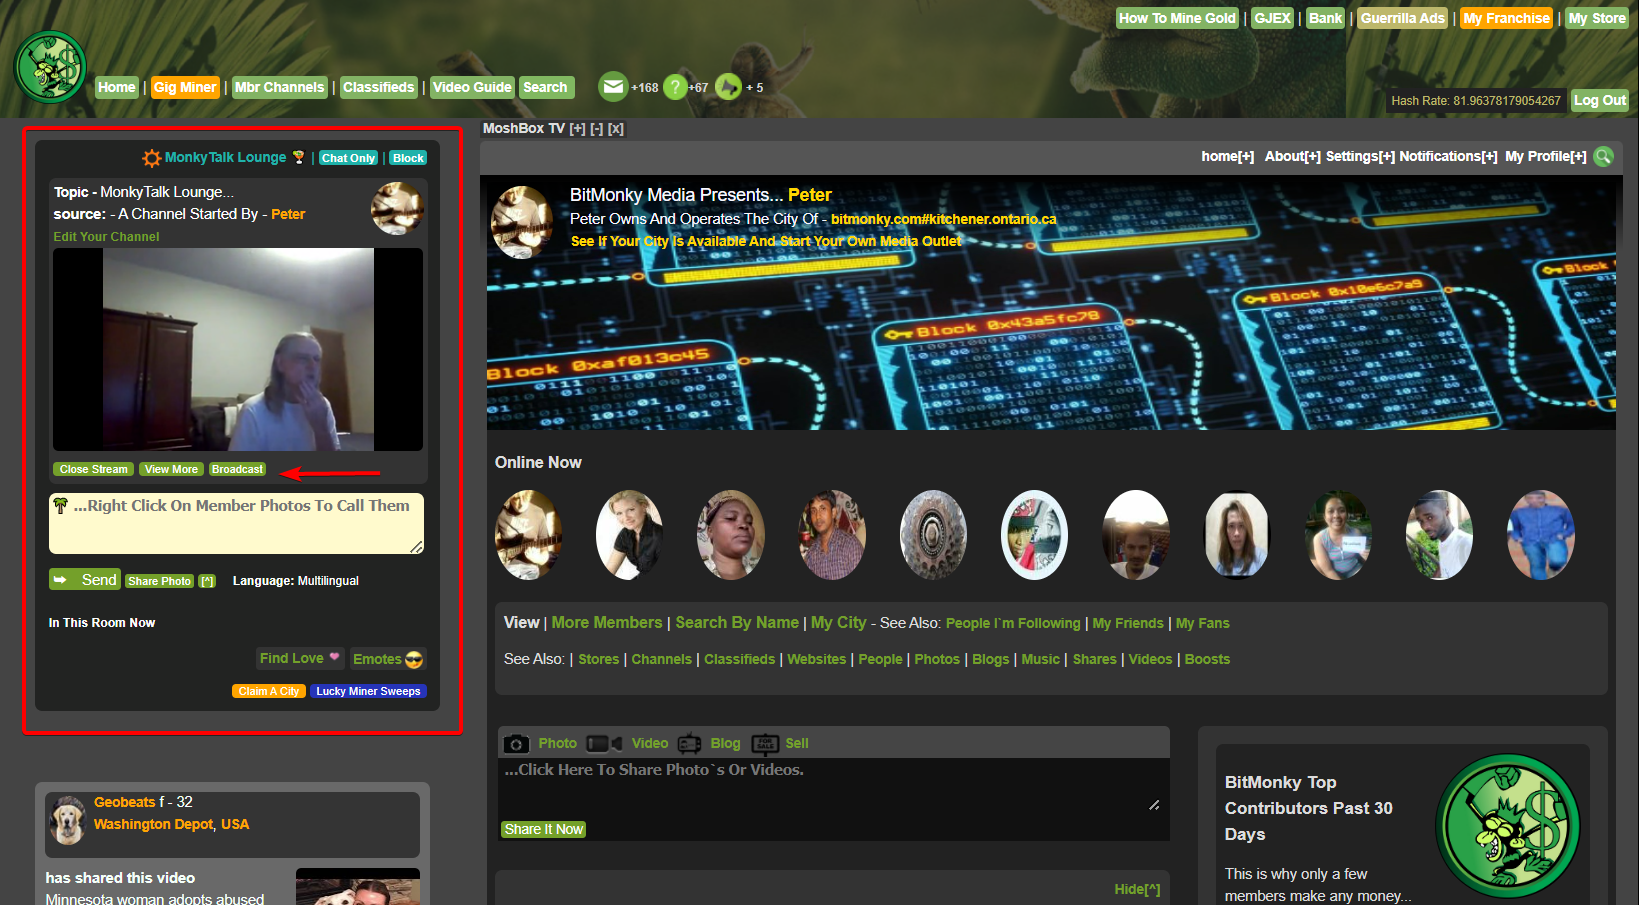The height and width of the screenshot is (905, 1639).
Task: Click the BitMonky monkey logo at top left
Action: click(50, 67)
